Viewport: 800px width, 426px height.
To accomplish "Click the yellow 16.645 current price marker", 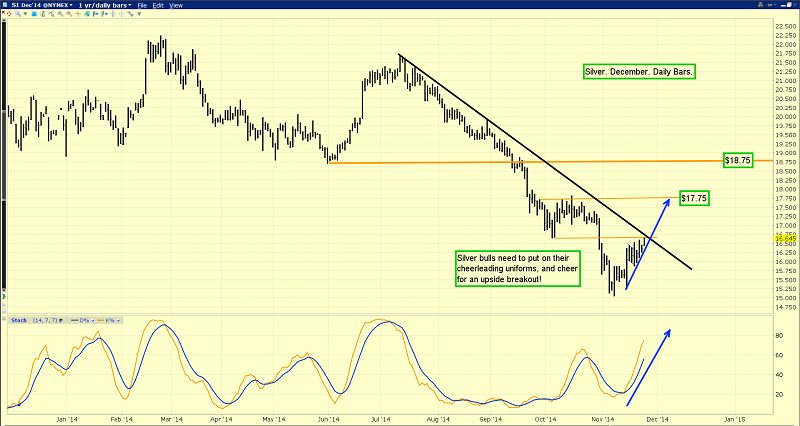I will [x=786, y=238].
